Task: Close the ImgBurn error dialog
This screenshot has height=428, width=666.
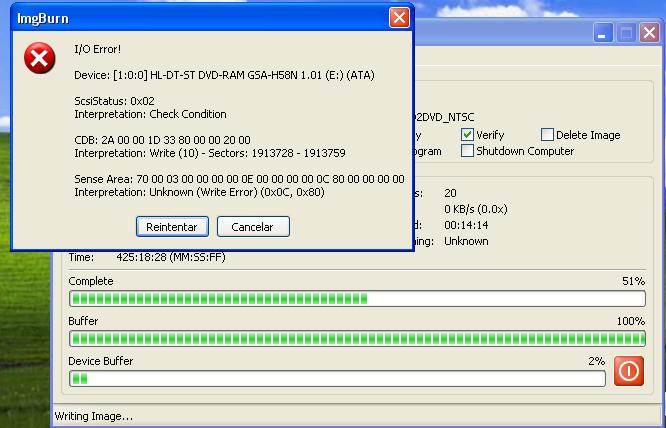Action: [x=399, y=18]
